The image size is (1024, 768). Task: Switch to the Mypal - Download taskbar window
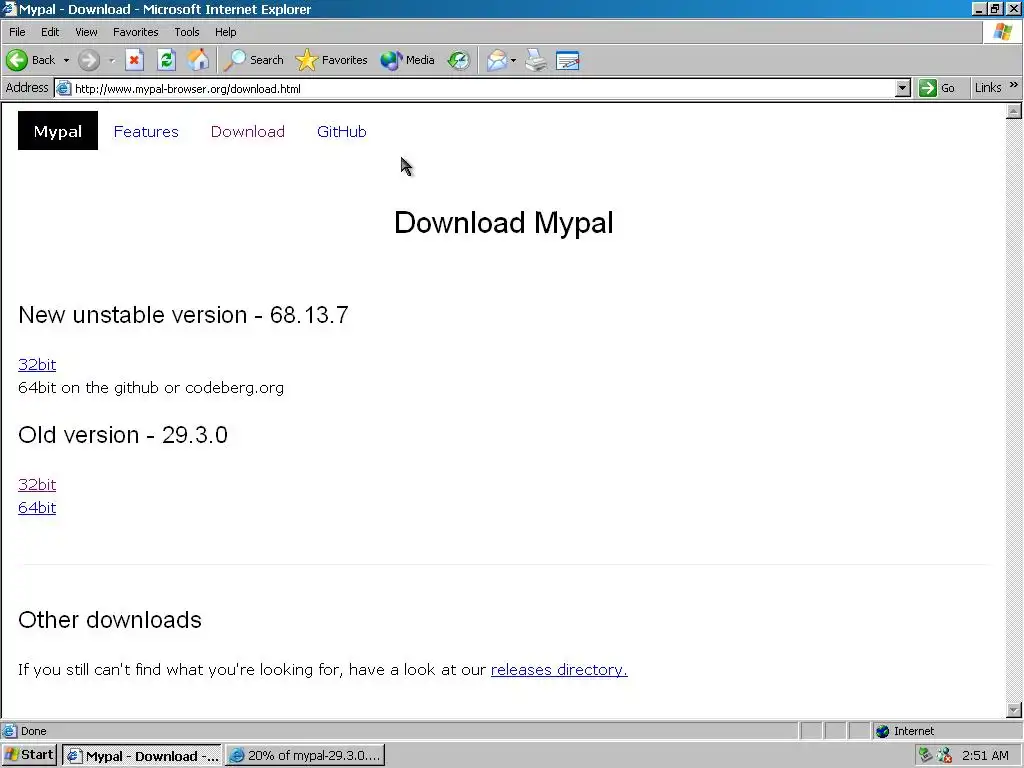[142, 756]
